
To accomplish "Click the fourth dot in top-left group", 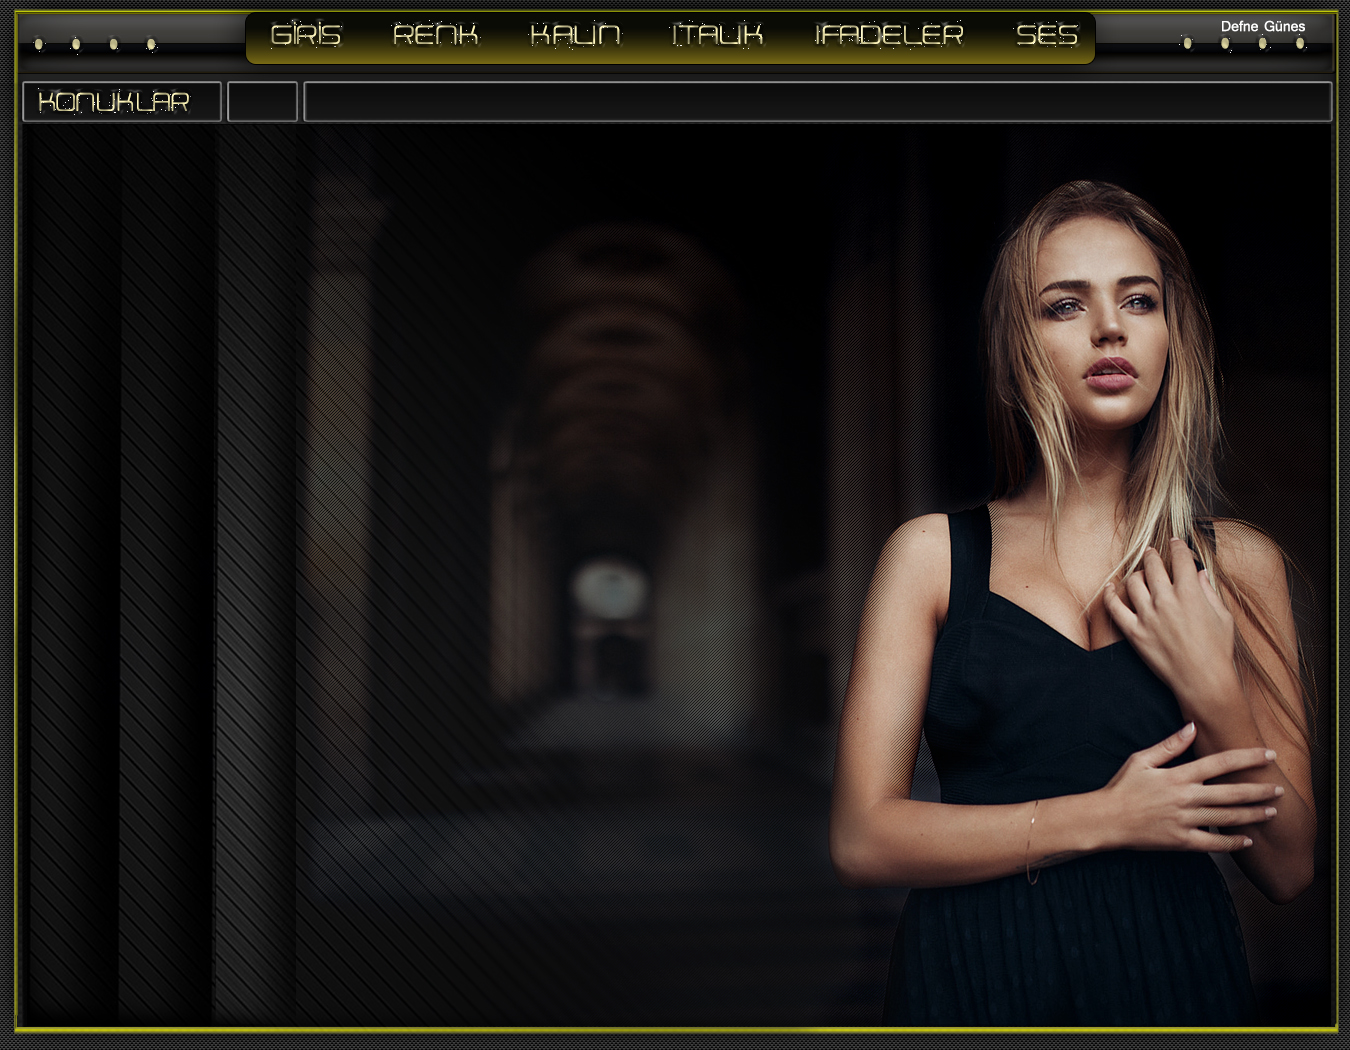I will 151,44.
